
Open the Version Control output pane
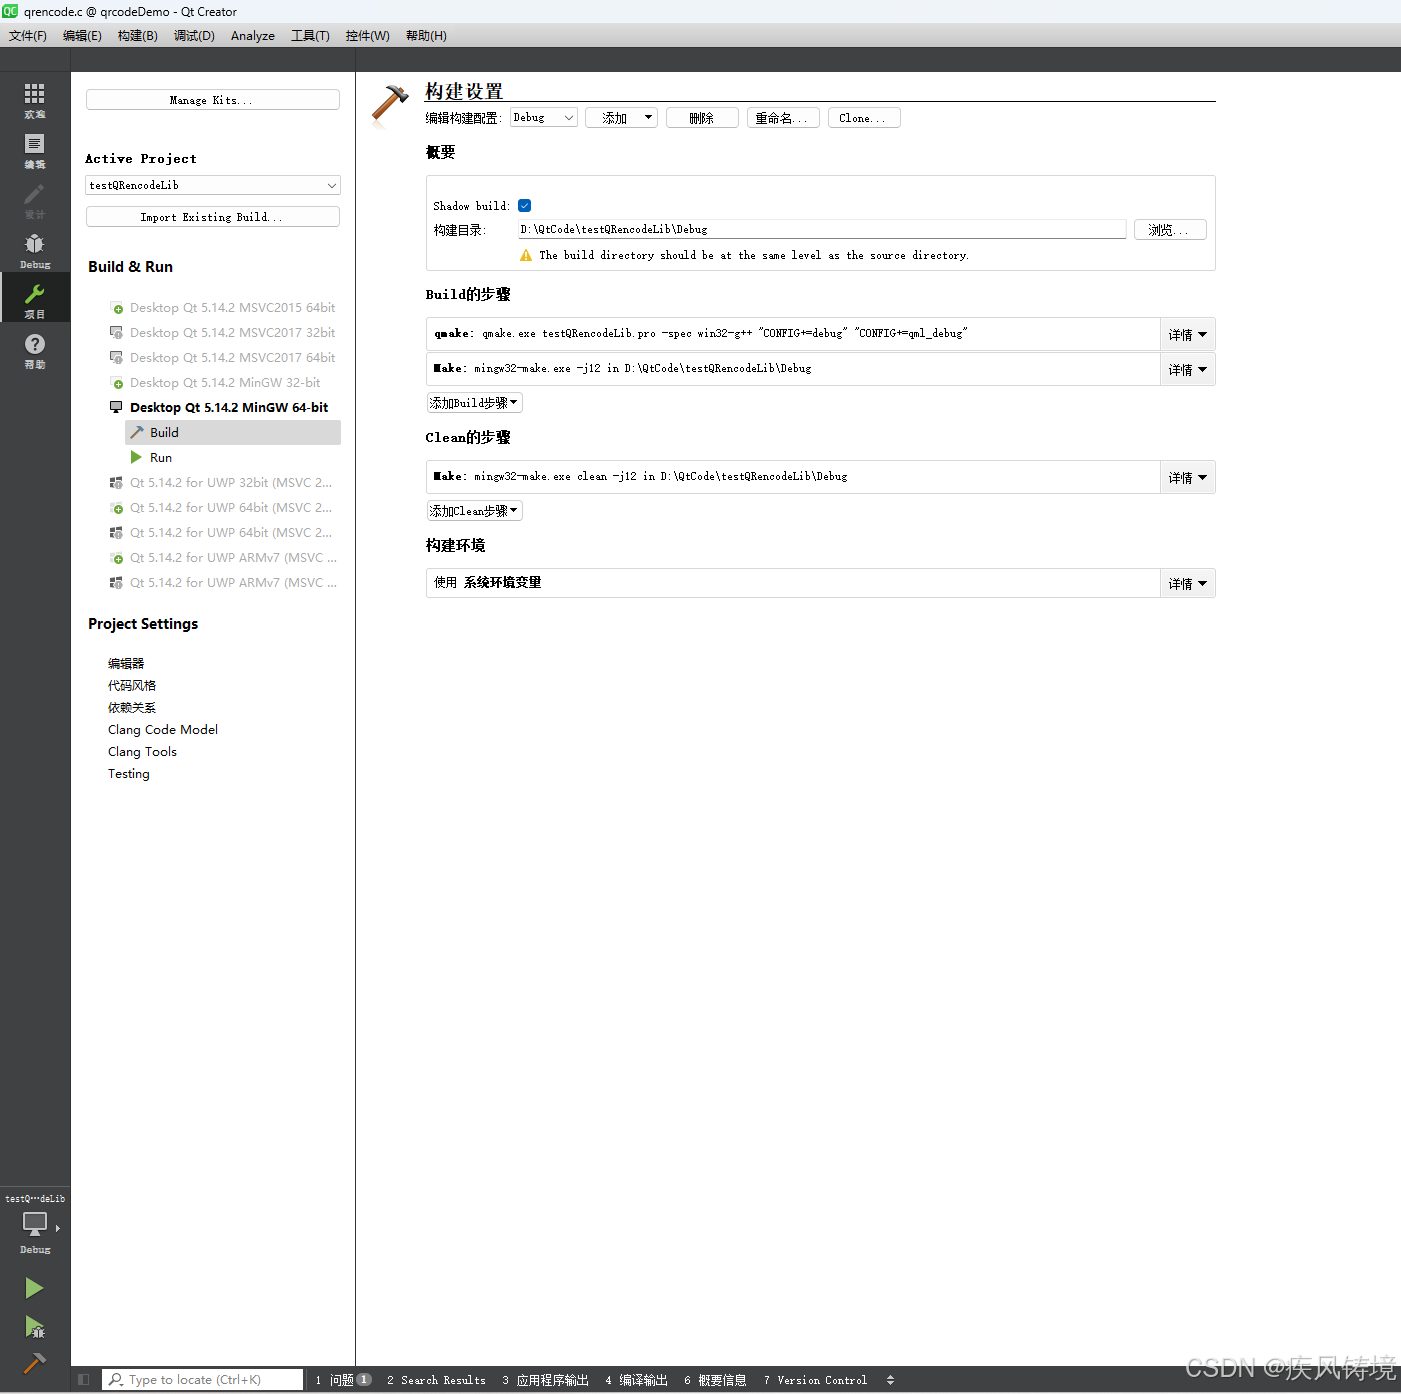click(x=816, y=1380)
